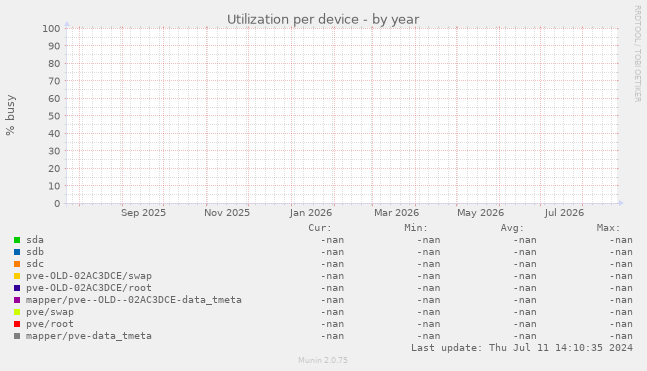Click the blue sdb legend swatch

(17, 252)
